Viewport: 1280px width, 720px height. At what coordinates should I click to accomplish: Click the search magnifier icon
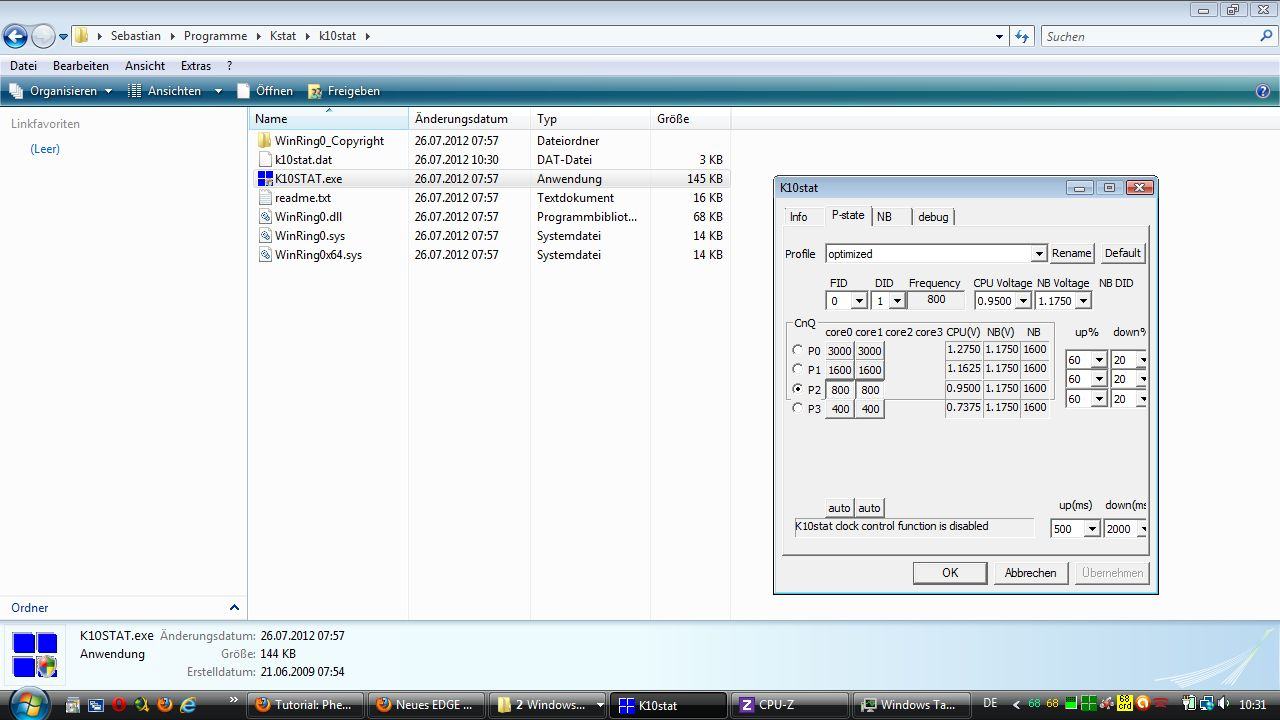pos(1267,36)
